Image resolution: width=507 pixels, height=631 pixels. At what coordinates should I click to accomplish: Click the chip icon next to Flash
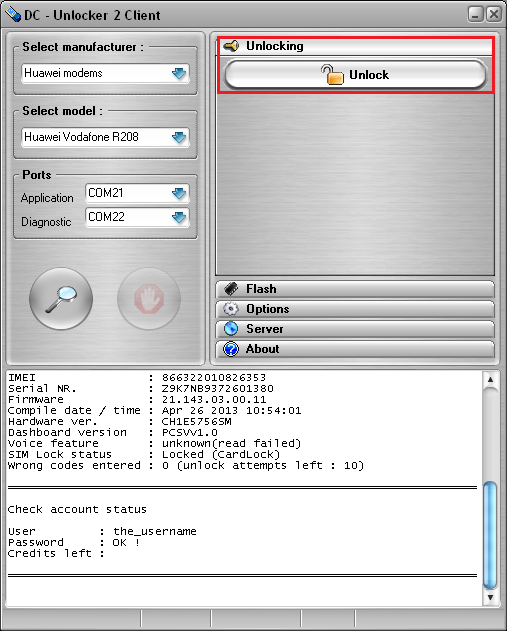coord(231,289)
